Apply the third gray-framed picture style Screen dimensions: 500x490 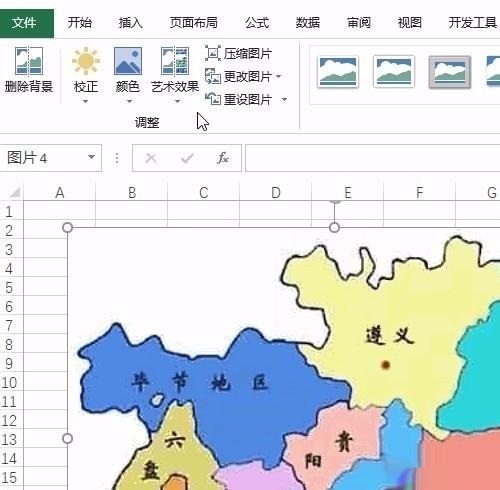point(450,72)
